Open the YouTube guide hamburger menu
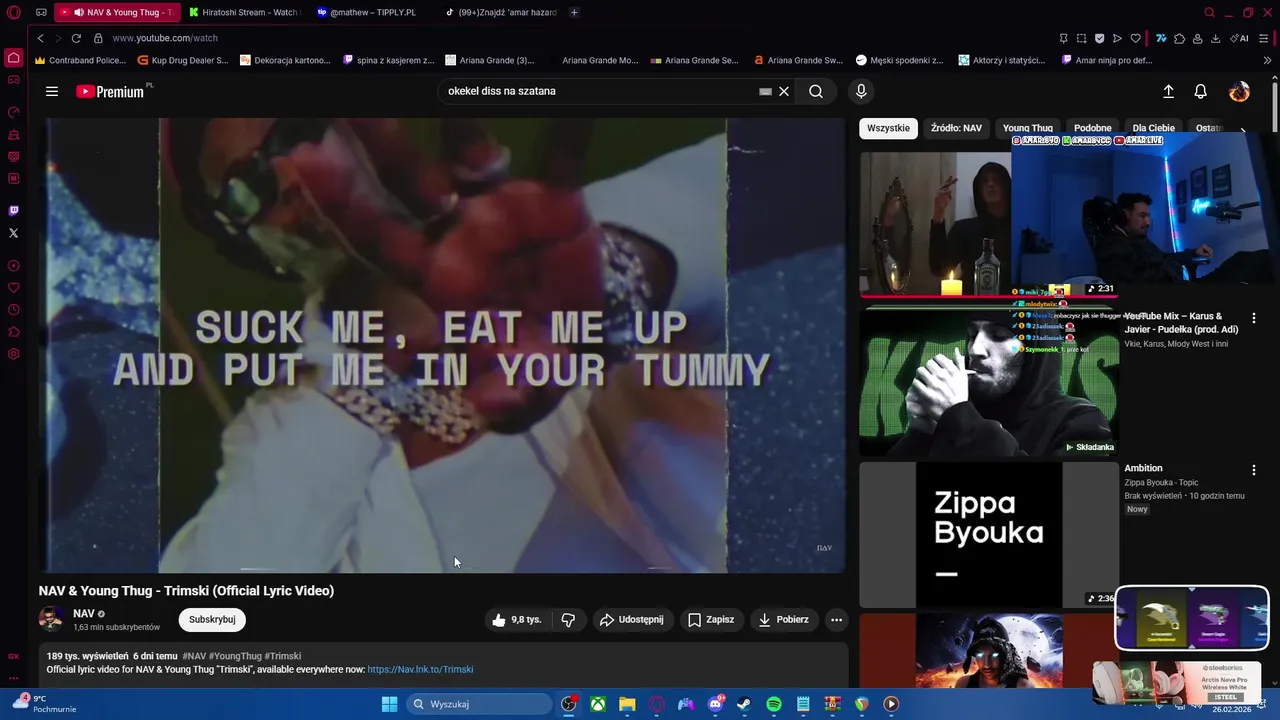The image size is (1280, 720). (52, 91)
